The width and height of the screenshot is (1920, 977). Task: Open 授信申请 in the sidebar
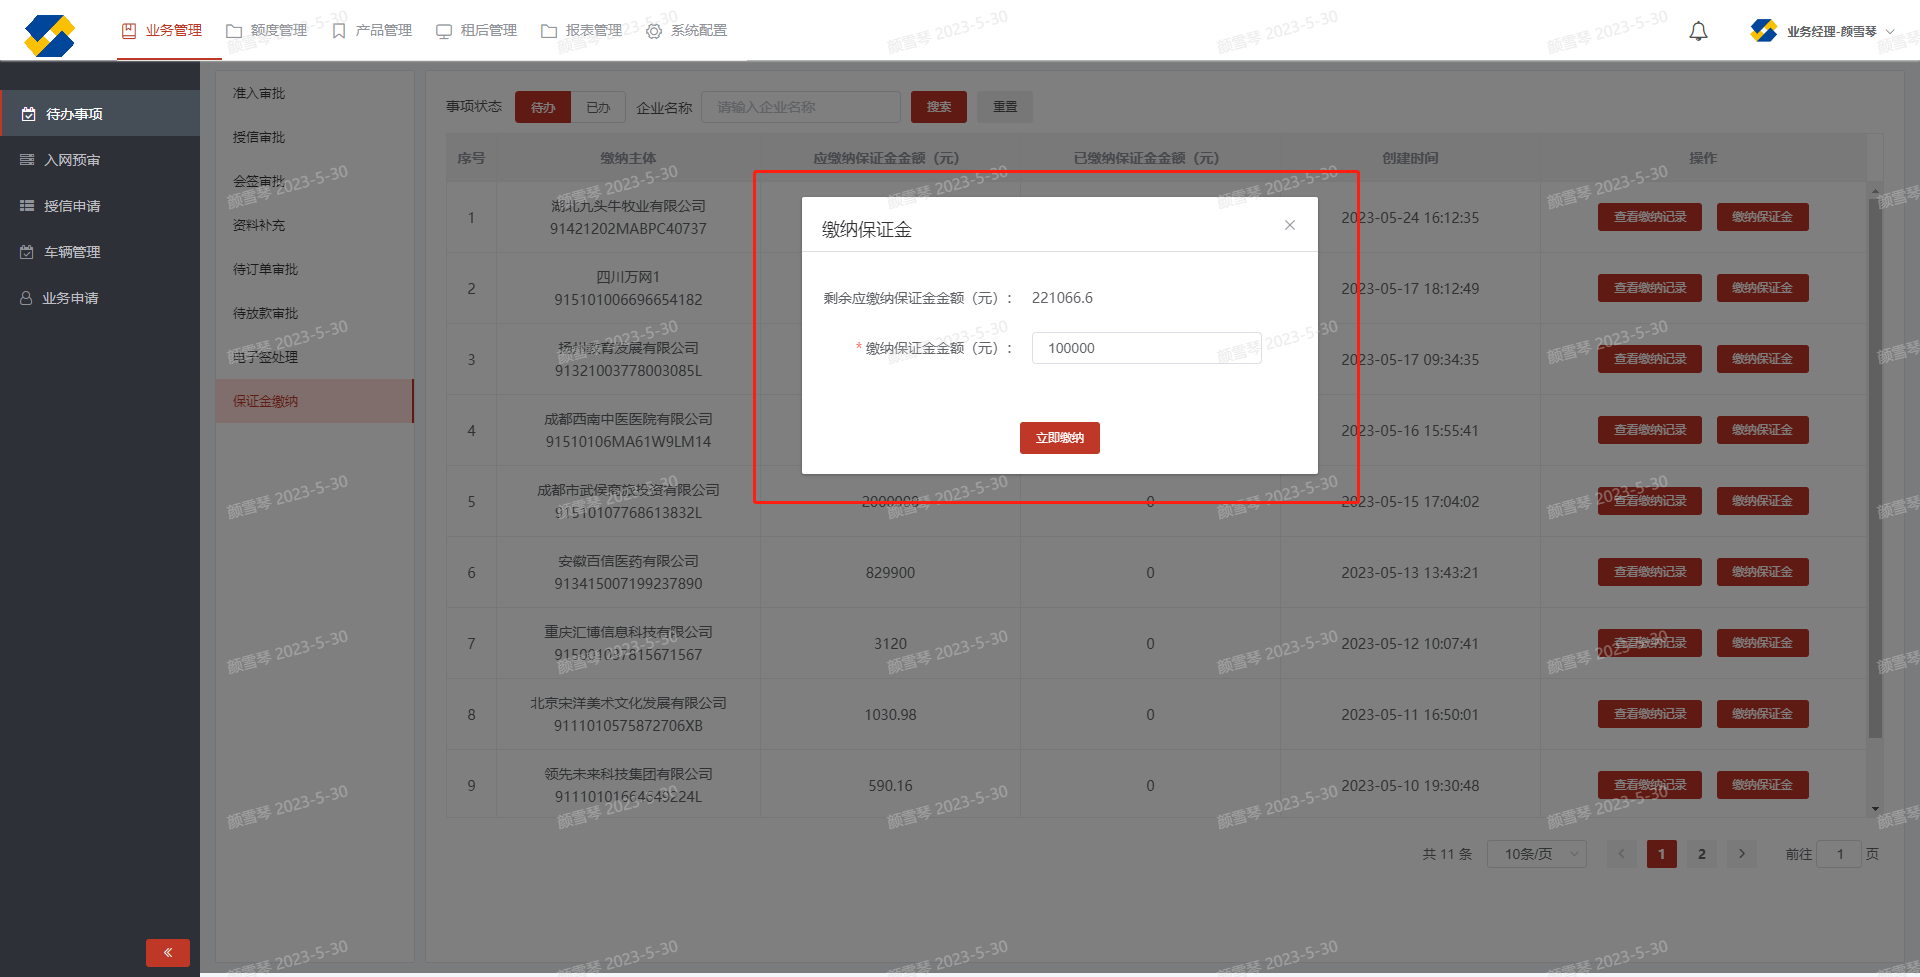(72, 206)
